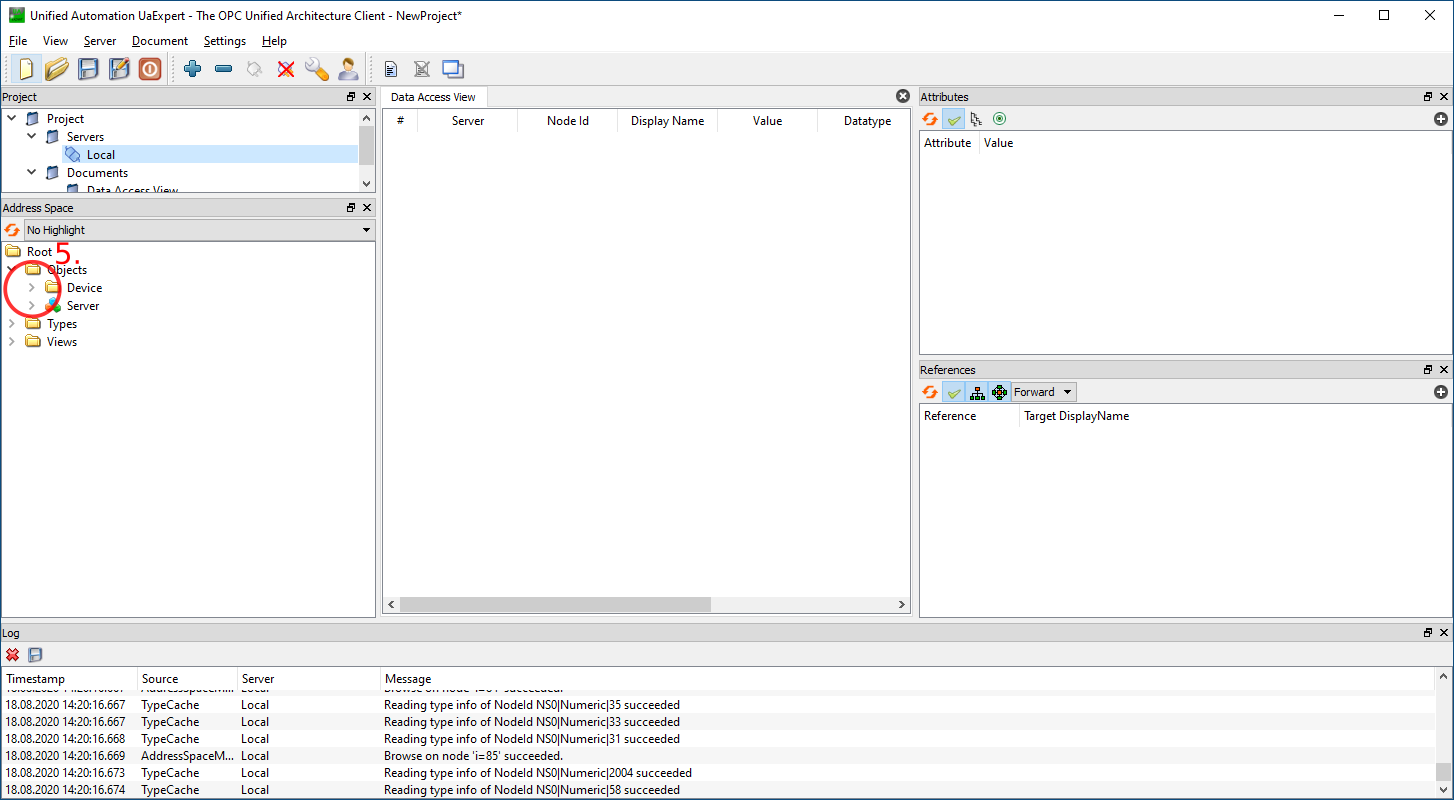1454x800 pixels.
Task: Click the plus icon in Attributes panel
Action: tap(1441, 119)
